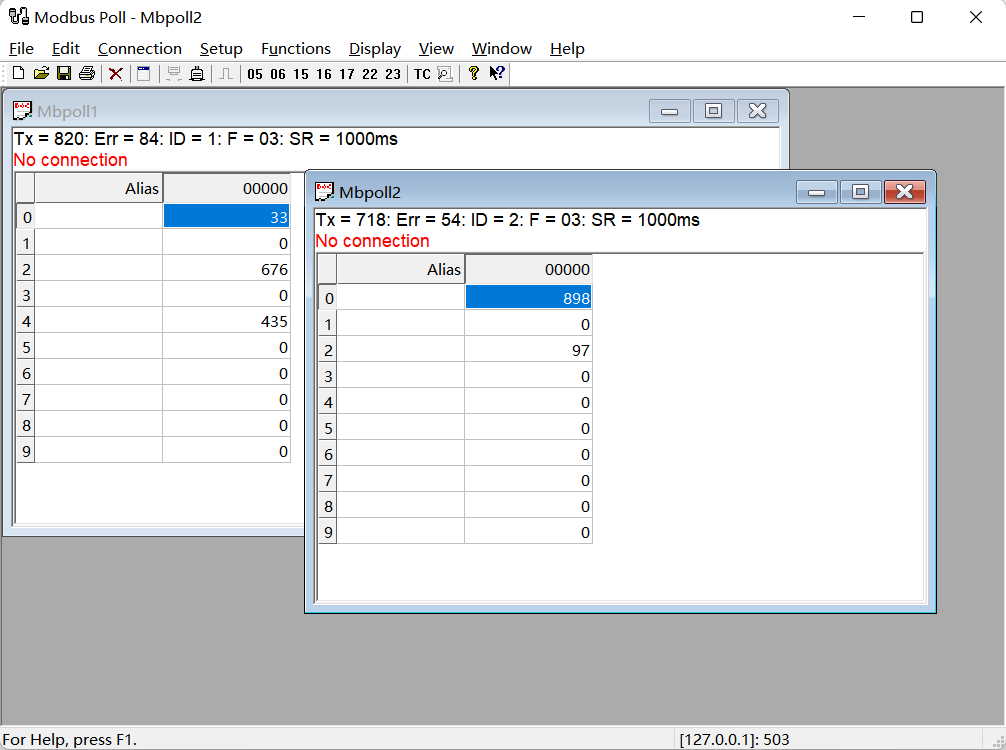1006x750 pixels.
Task: Open the Setup menu
Action: (221, 49)
